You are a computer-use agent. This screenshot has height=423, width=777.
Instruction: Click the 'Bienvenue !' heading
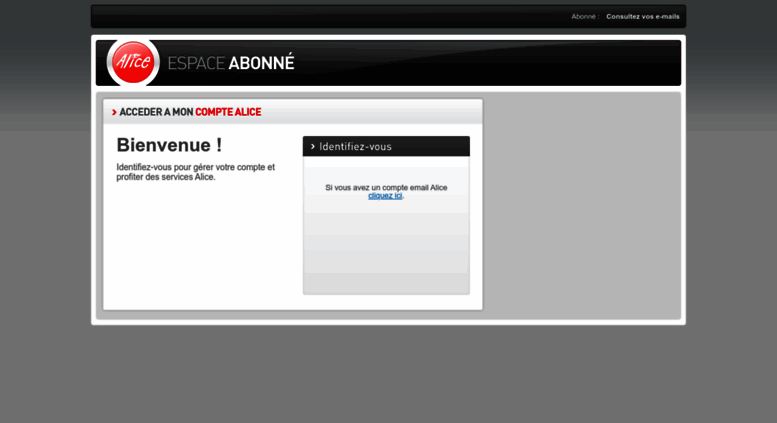click(x=169, y=145)
